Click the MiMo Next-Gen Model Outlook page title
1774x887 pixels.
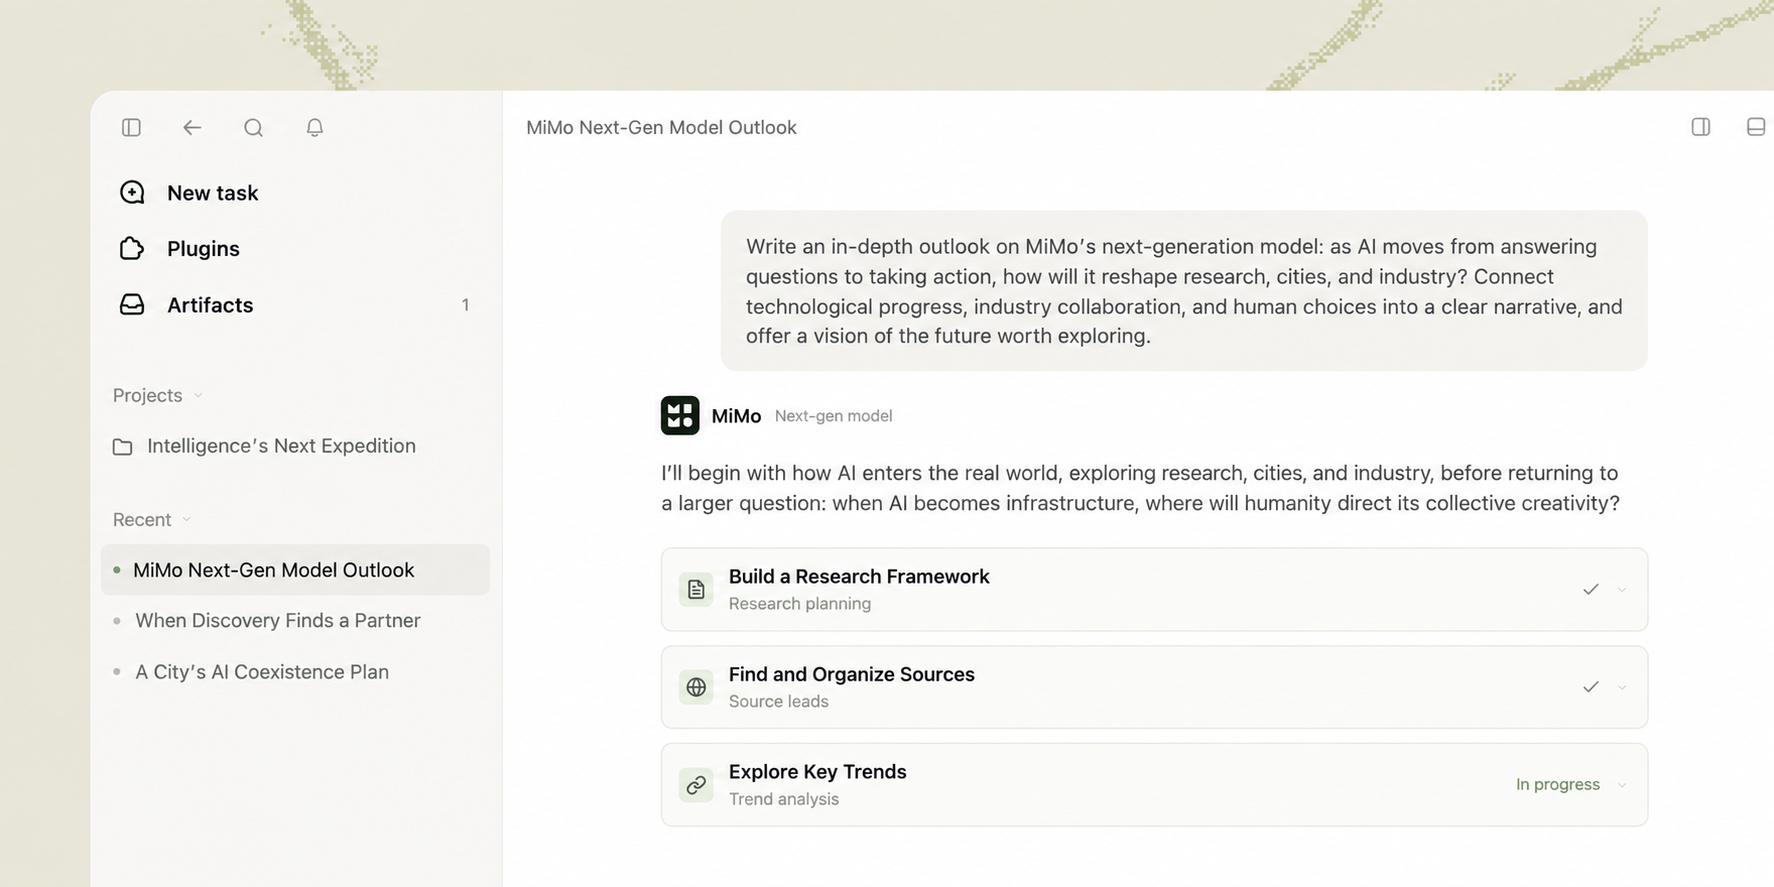click(661, 127)
